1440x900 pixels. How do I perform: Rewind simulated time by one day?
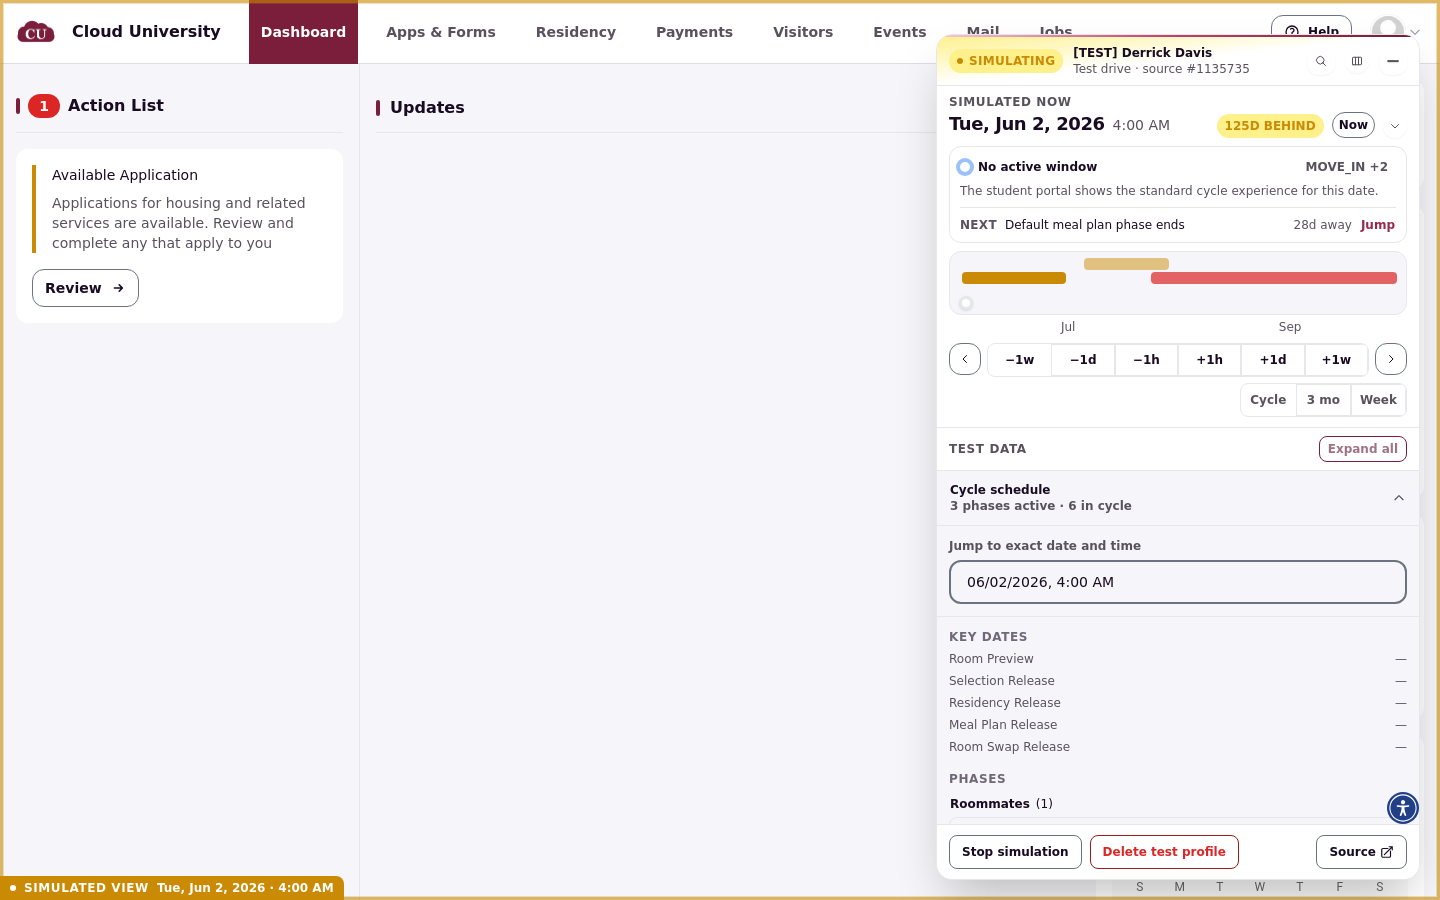click(x=1083, y=360)
